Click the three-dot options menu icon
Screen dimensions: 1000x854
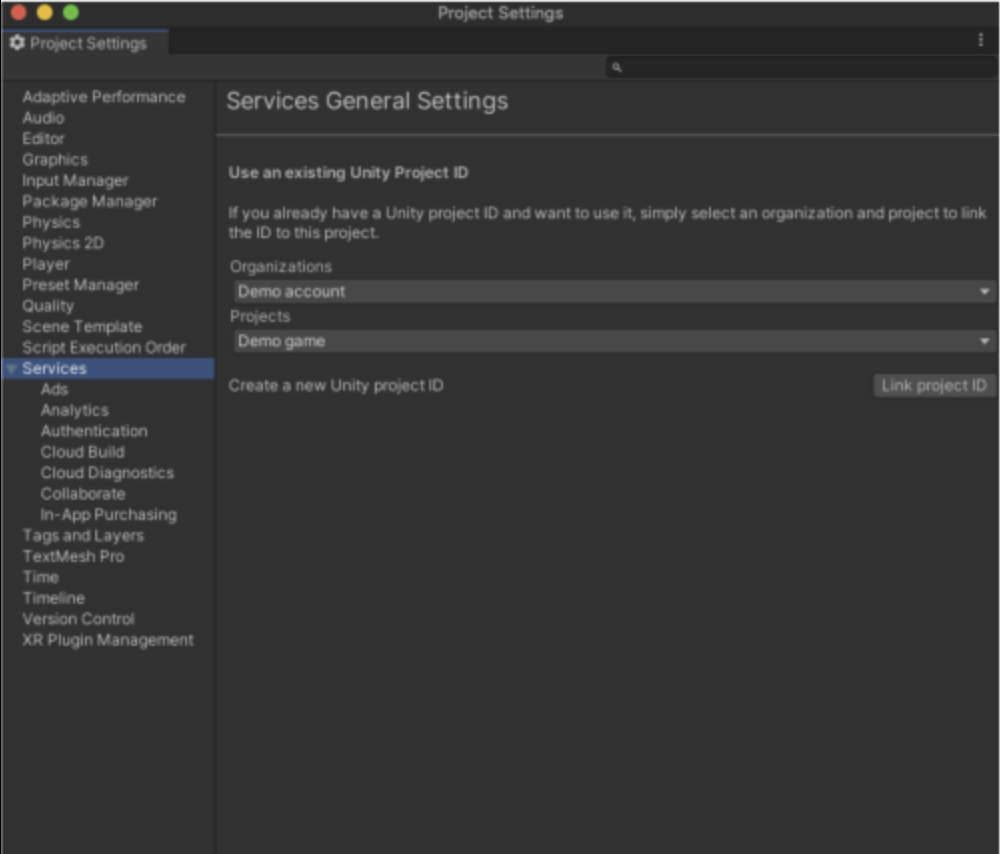click(x=980, y=40)
